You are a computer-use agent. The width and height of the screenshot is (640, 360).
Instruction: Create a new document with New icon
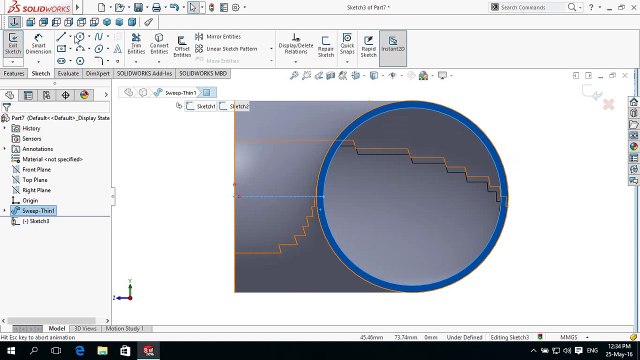(101, 7)
